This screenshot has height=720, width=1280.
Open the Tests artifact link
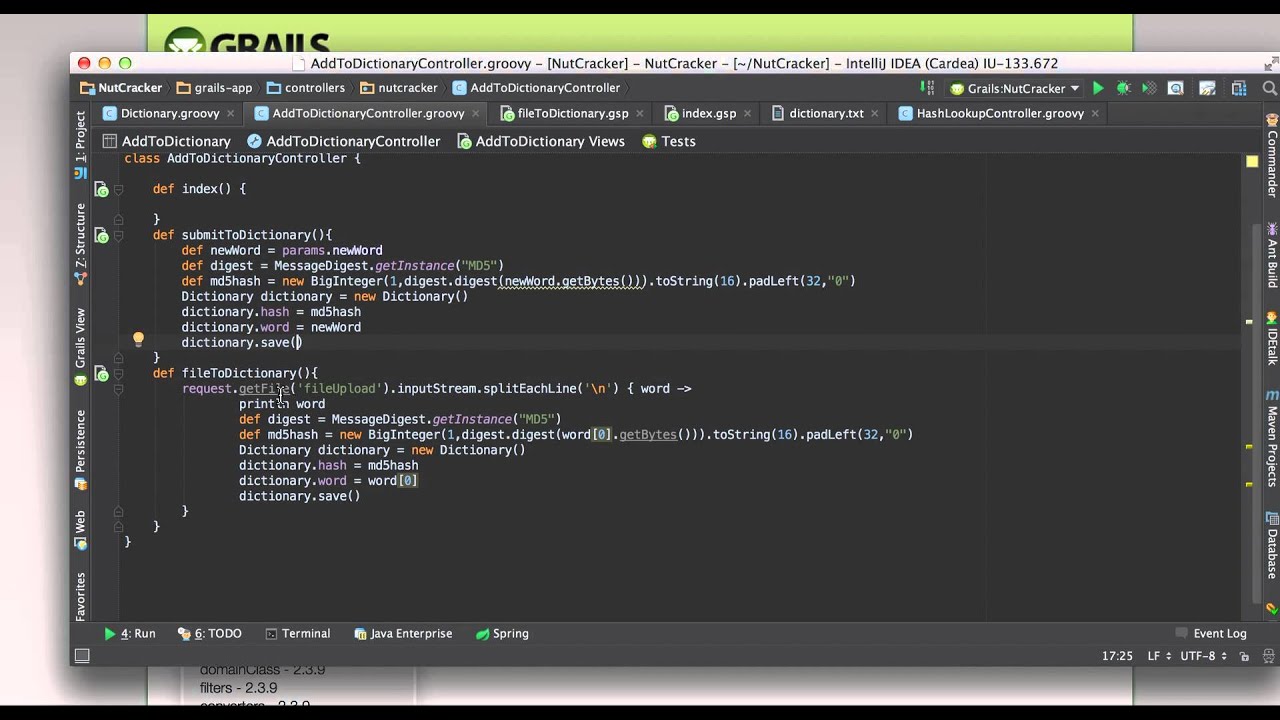668,142
